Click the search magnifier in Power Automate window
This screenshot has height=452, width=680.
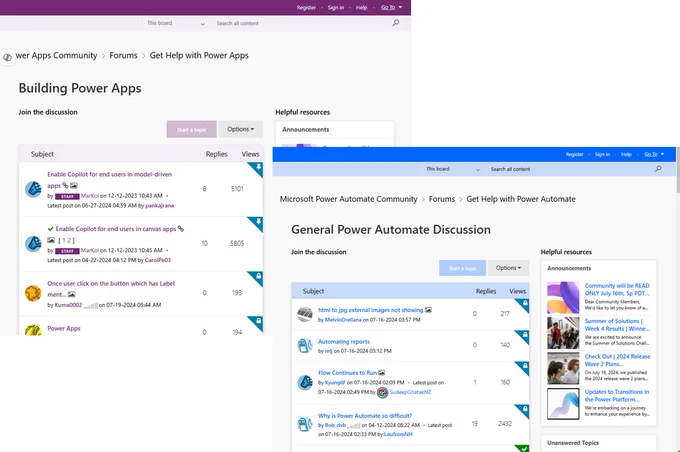coord(658,169)
